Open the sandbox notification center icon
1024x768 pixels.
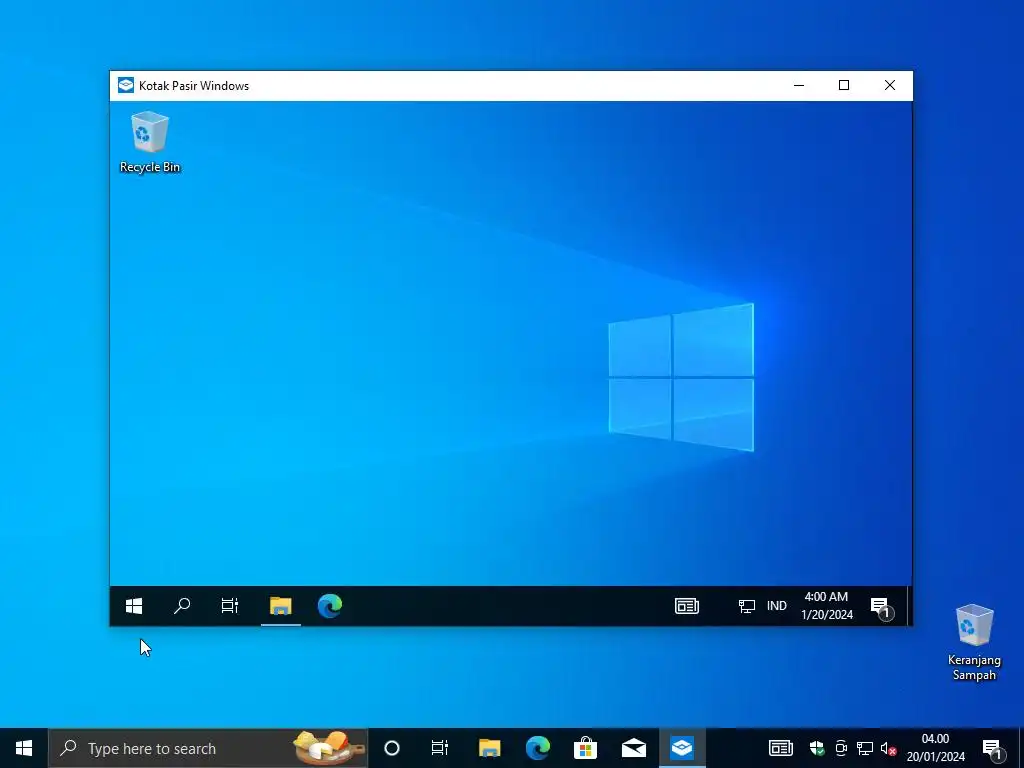coord(882,607)
